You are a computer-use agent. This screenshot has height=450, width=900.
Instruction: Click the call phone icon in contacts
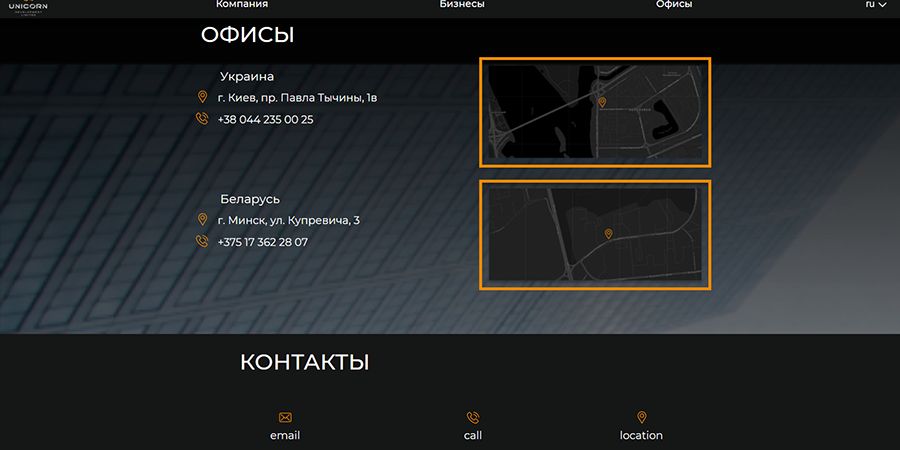tap(473, 417)
